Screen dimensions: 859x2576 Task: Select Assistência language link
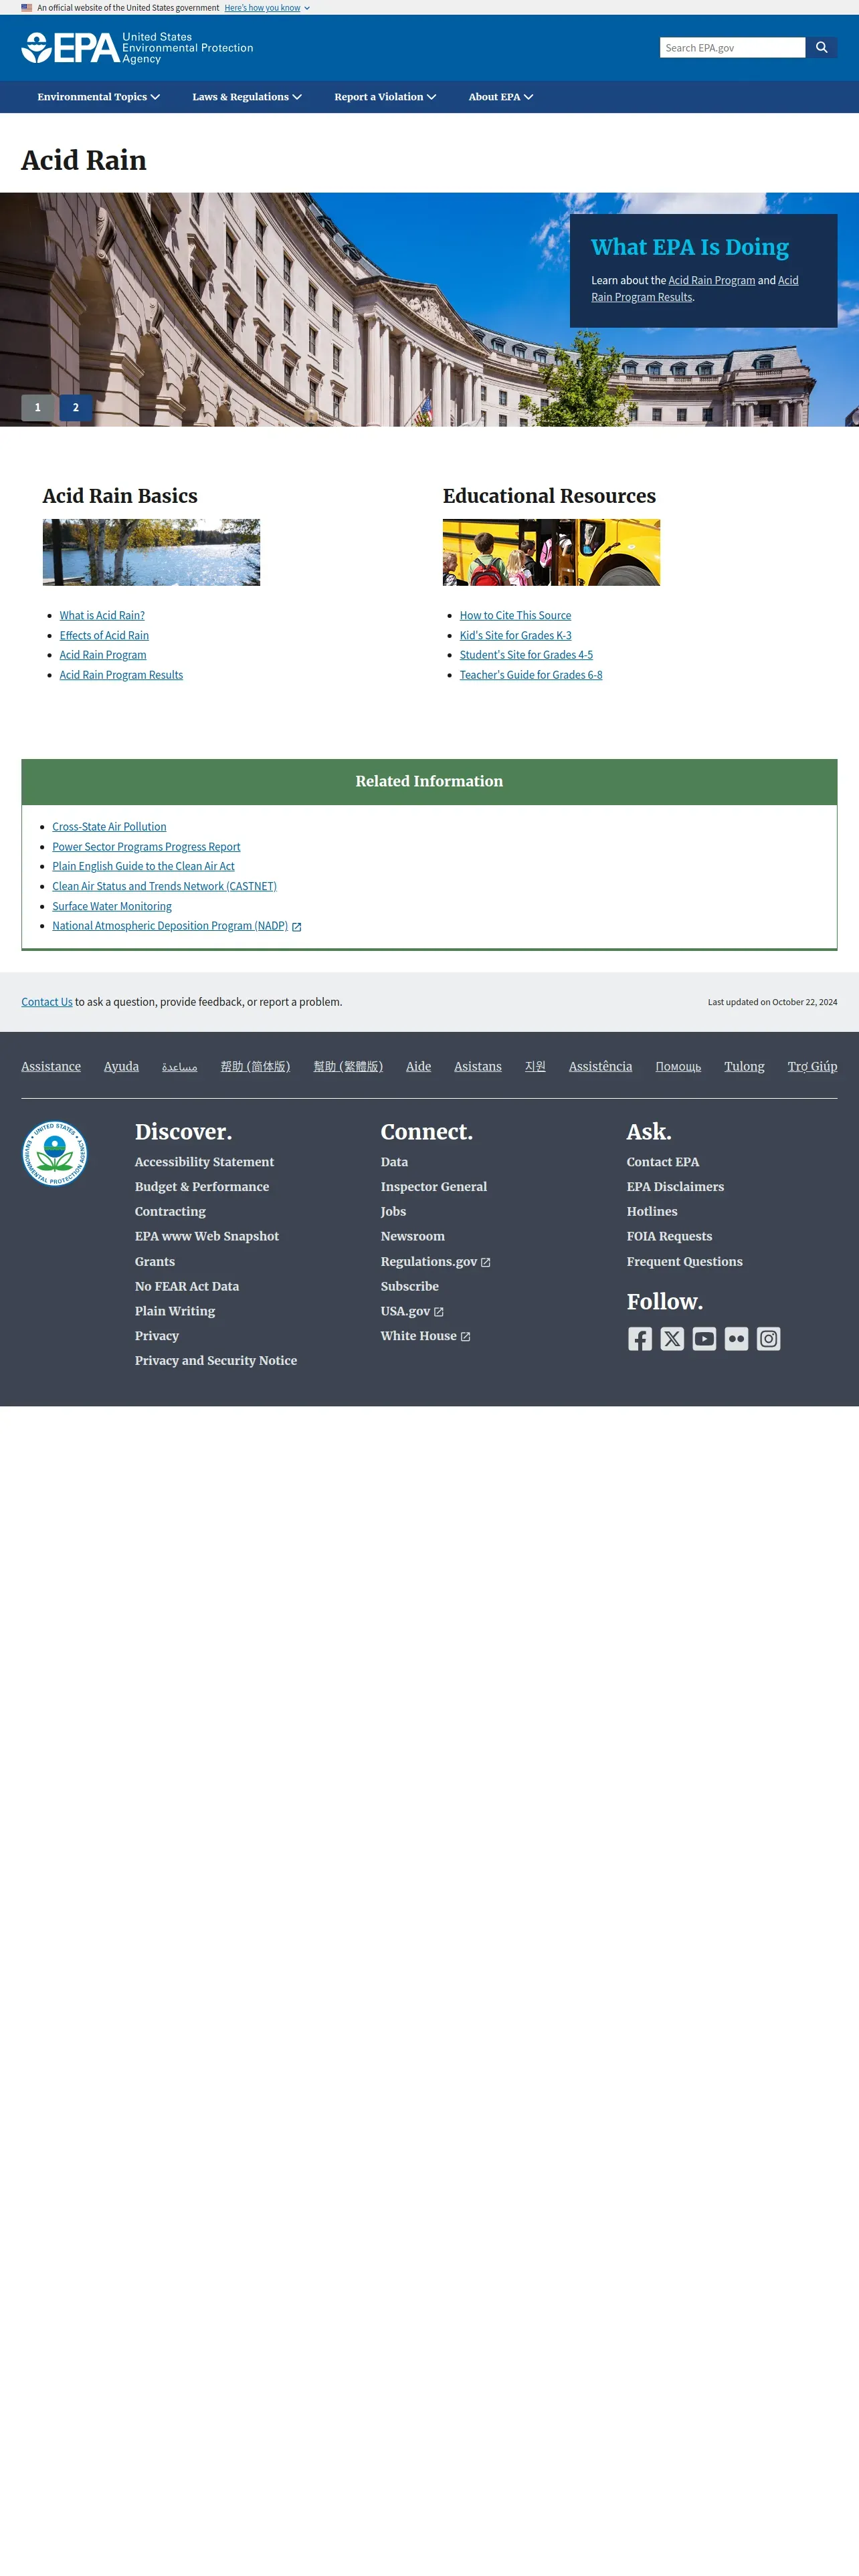(600, 1067)
